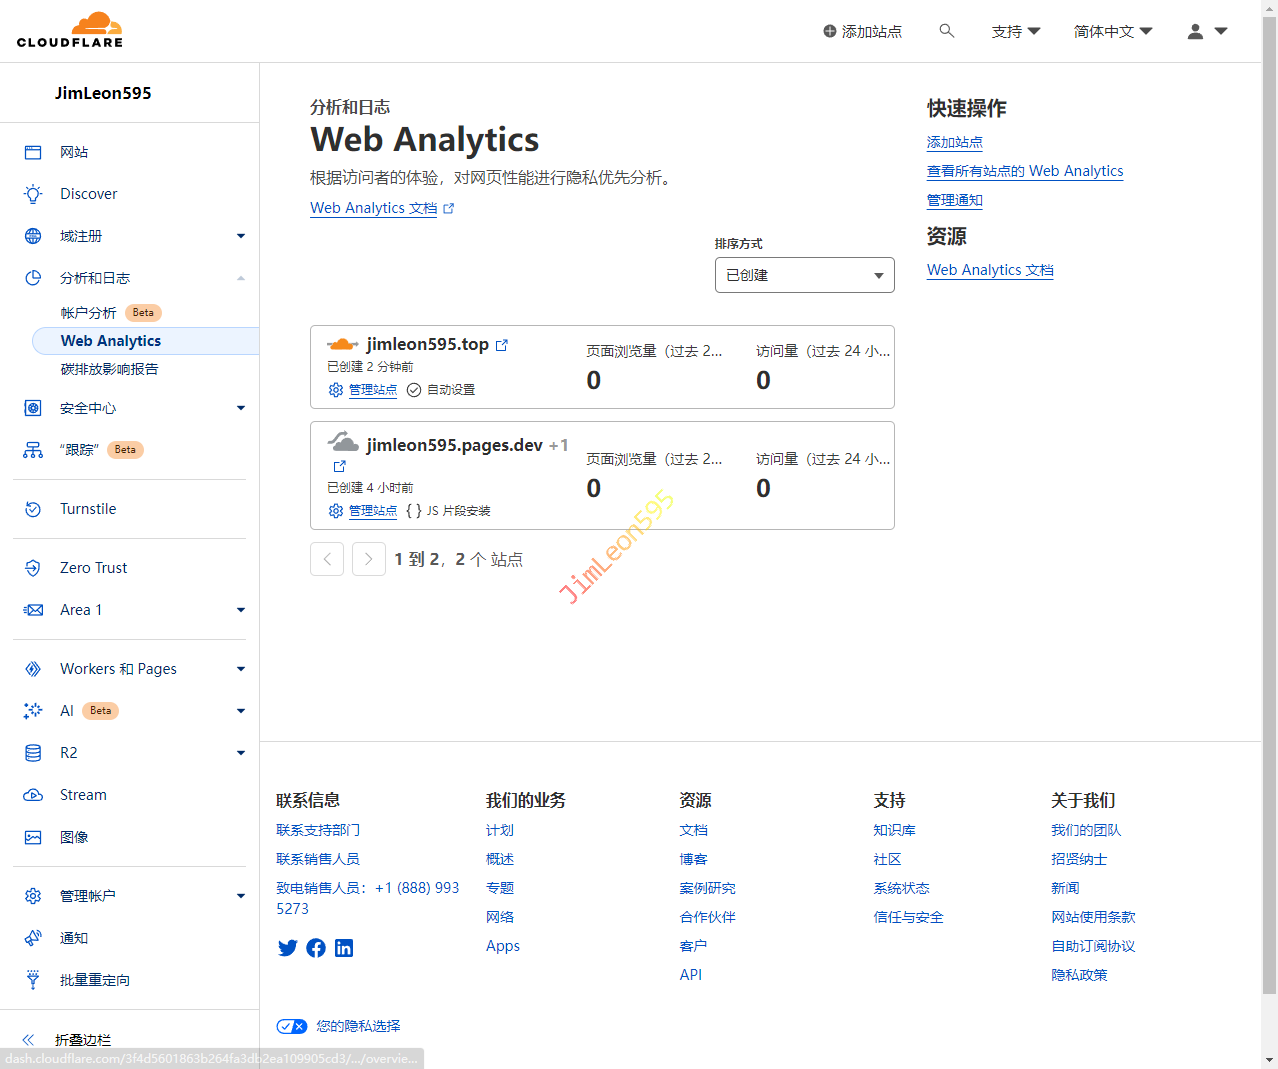Toggle the privacy choices switch

click(x=292, y=1026)
